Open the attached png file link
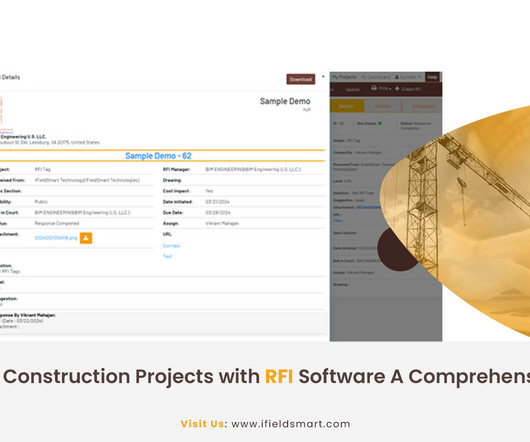The height and width of the screenshot is (442, 530). [56, 238]
